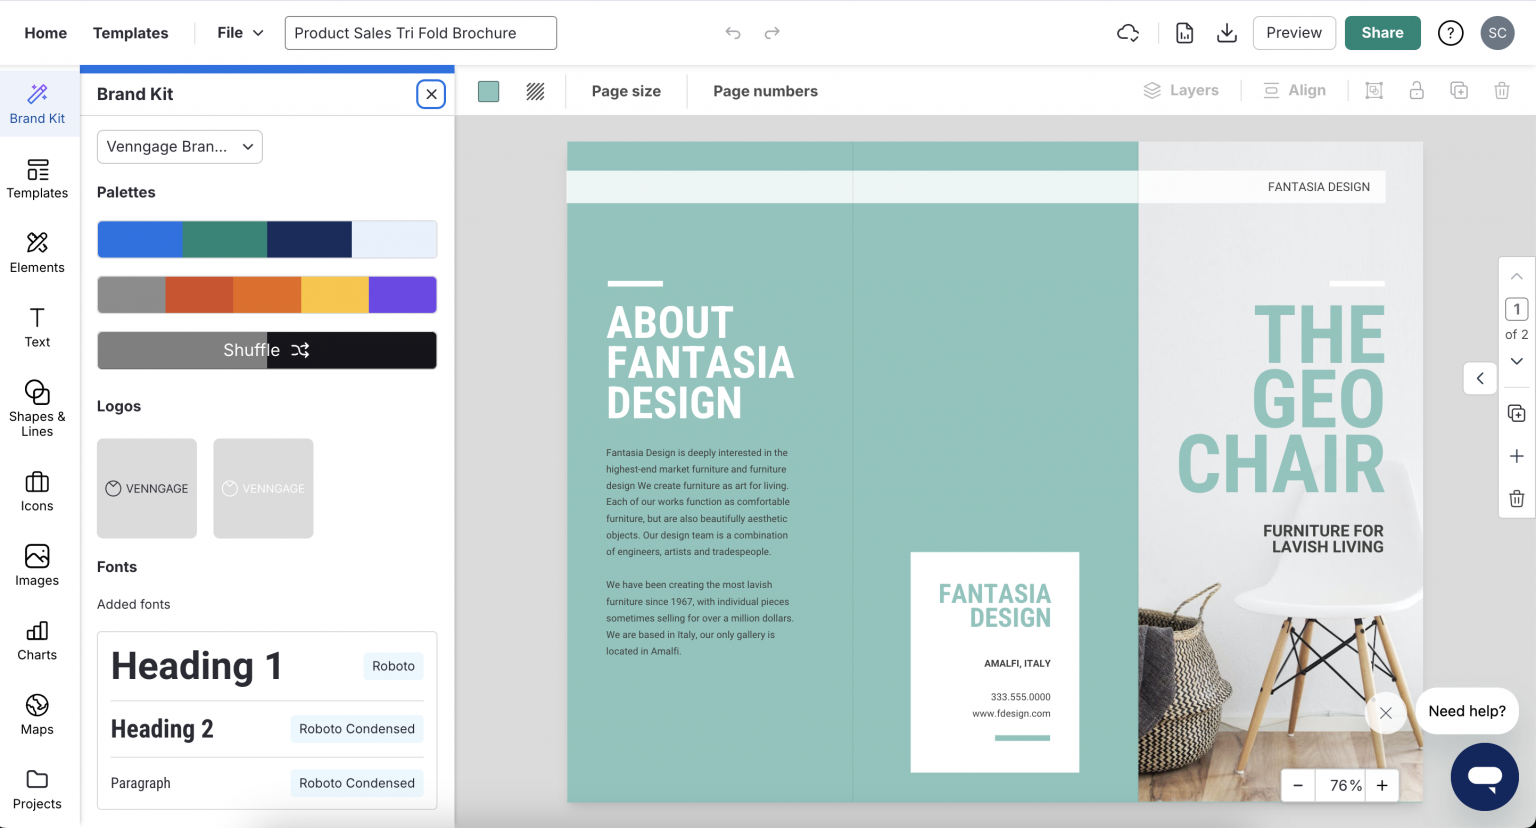Delete the current page
1536x828 pixels.
1517,498
